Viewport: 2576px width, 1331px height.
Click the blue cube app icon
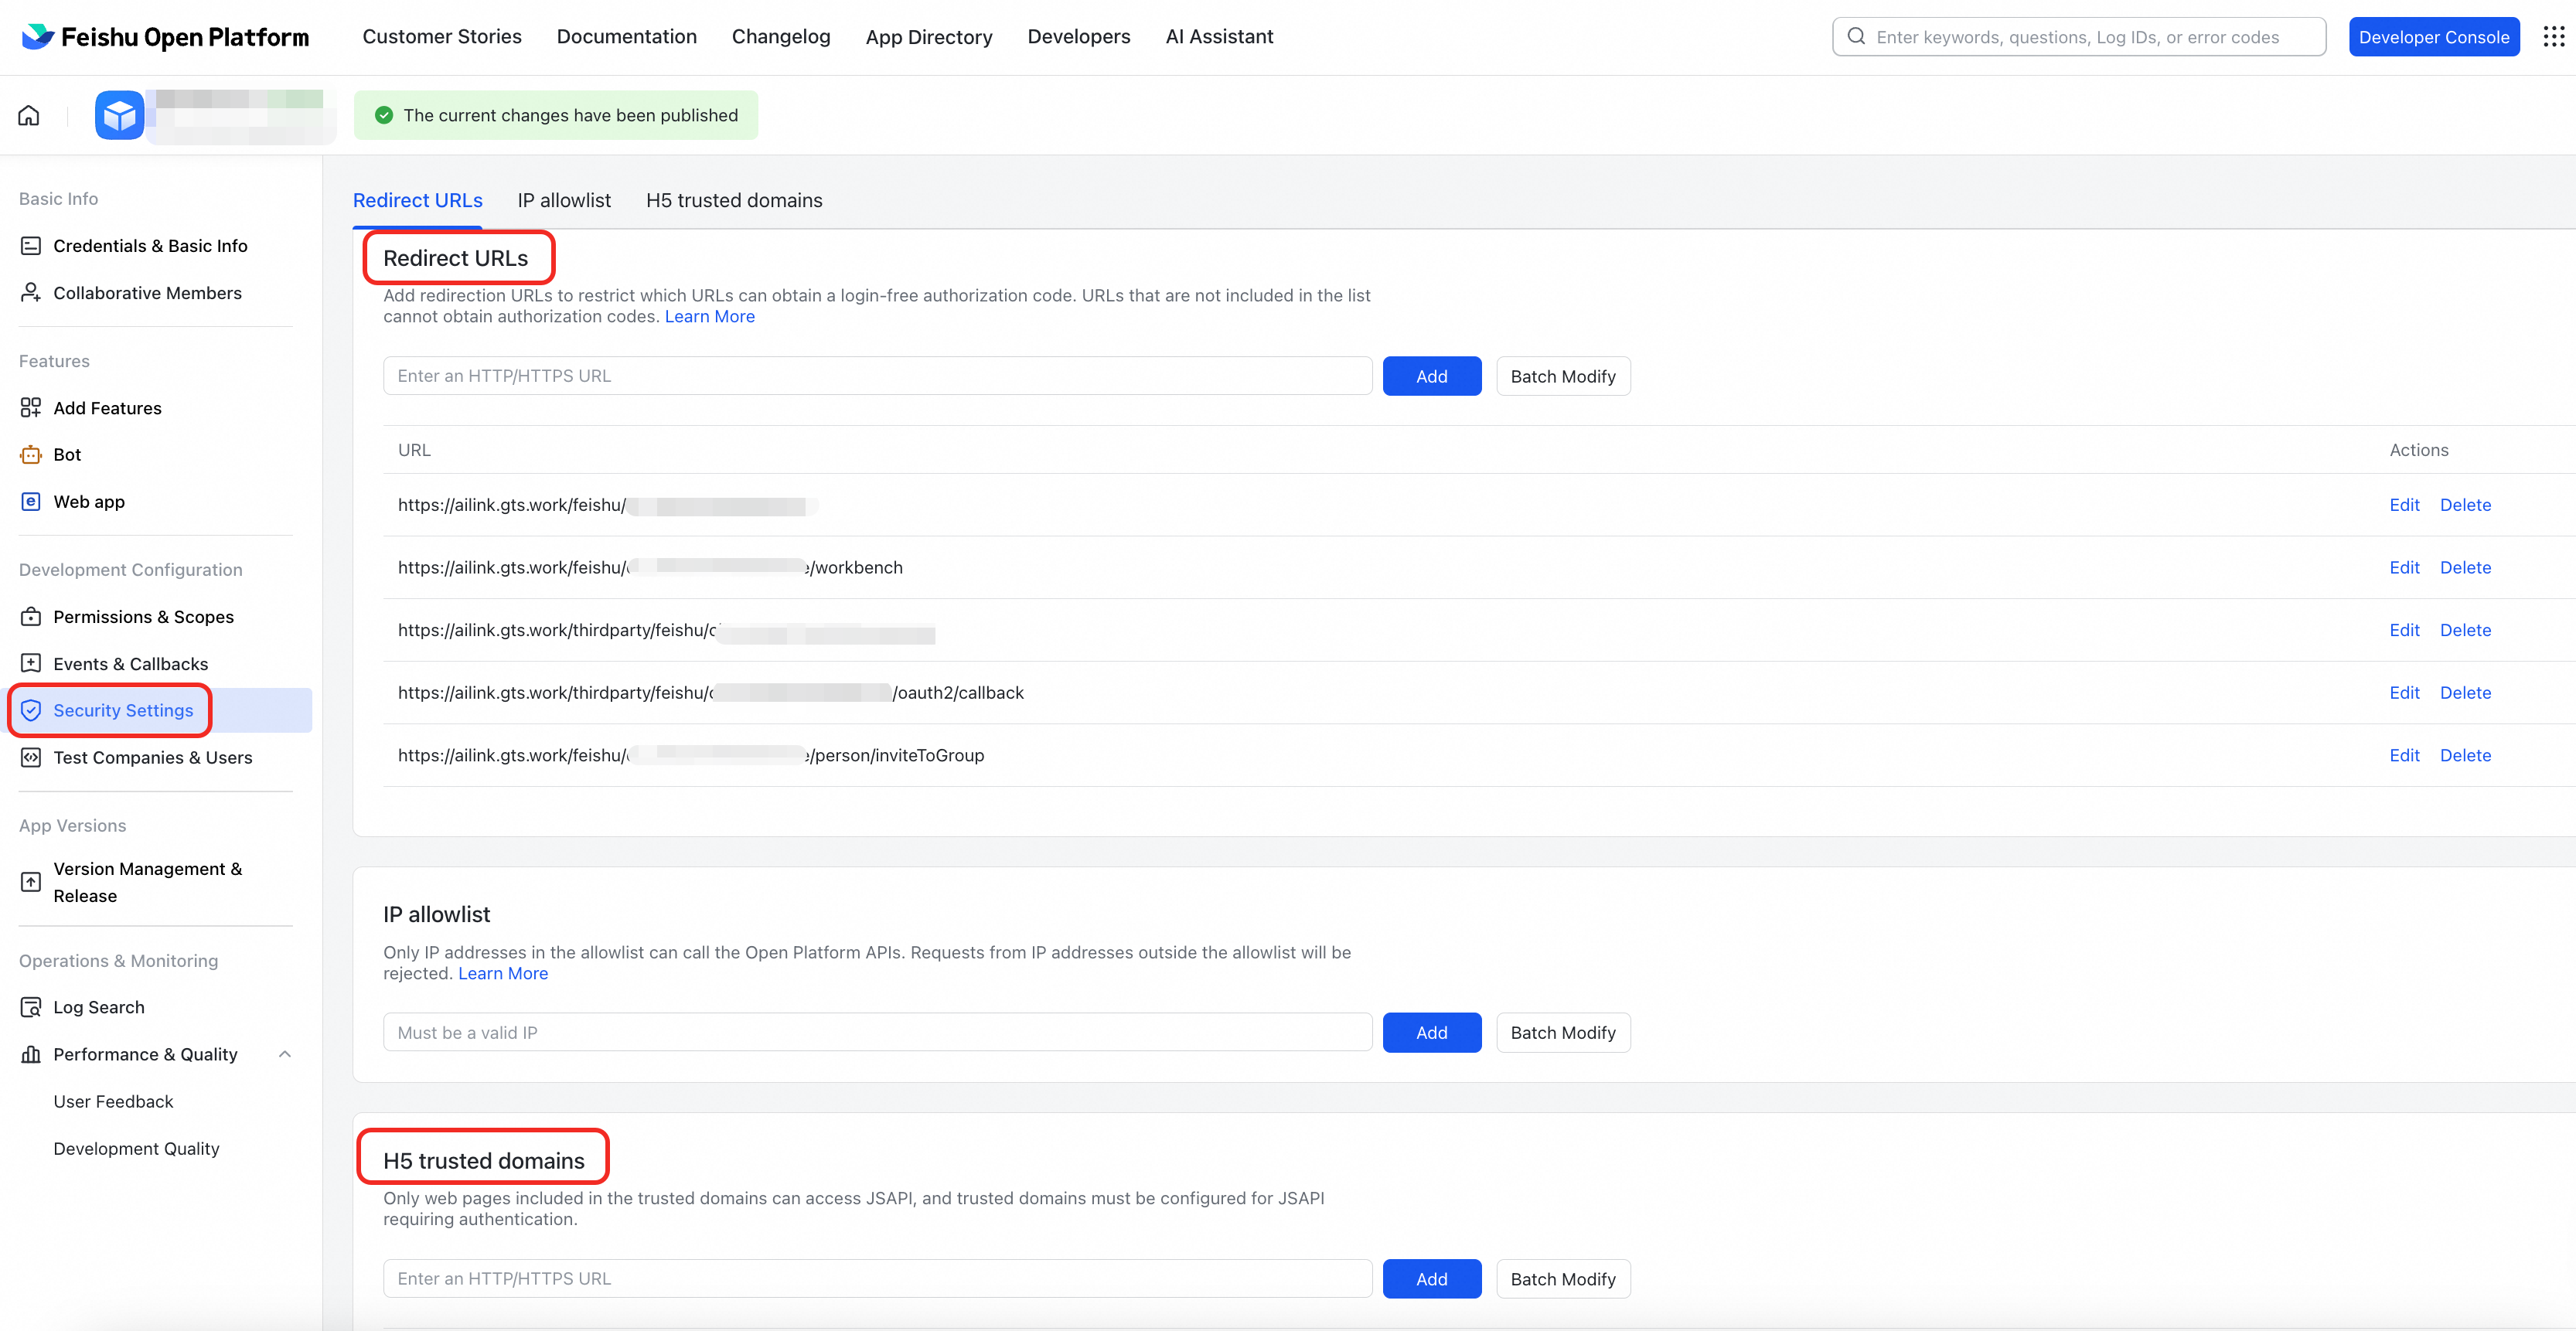[x=119, y=116]
